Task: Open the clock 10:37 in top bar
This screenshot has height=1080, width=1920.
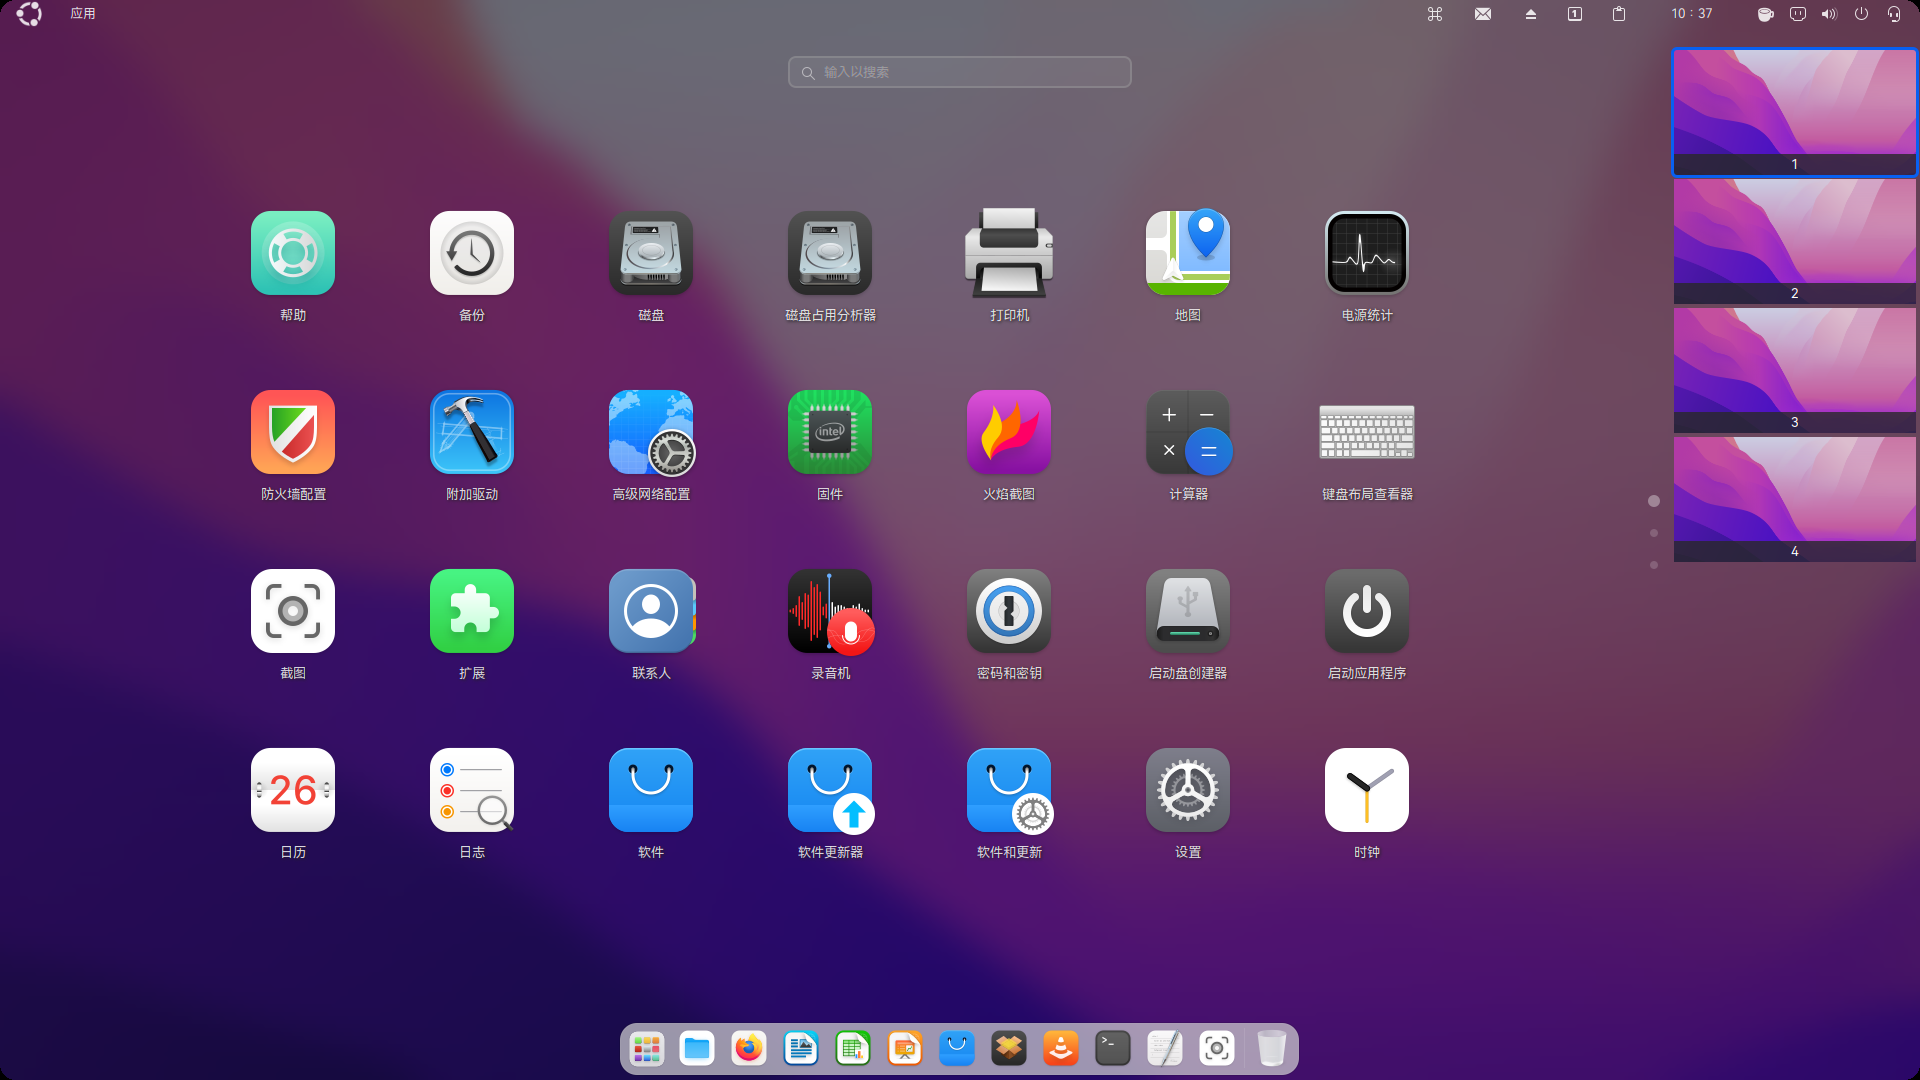Action: 1692,14
